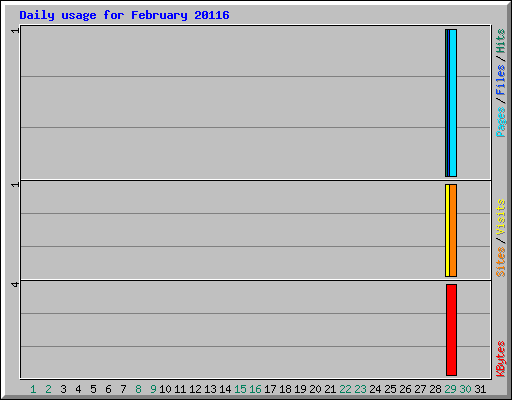Click the 'Sites' legend label
Image resolution: width=512 pixels, height=400 pixels.
click(x=501, y=262)
